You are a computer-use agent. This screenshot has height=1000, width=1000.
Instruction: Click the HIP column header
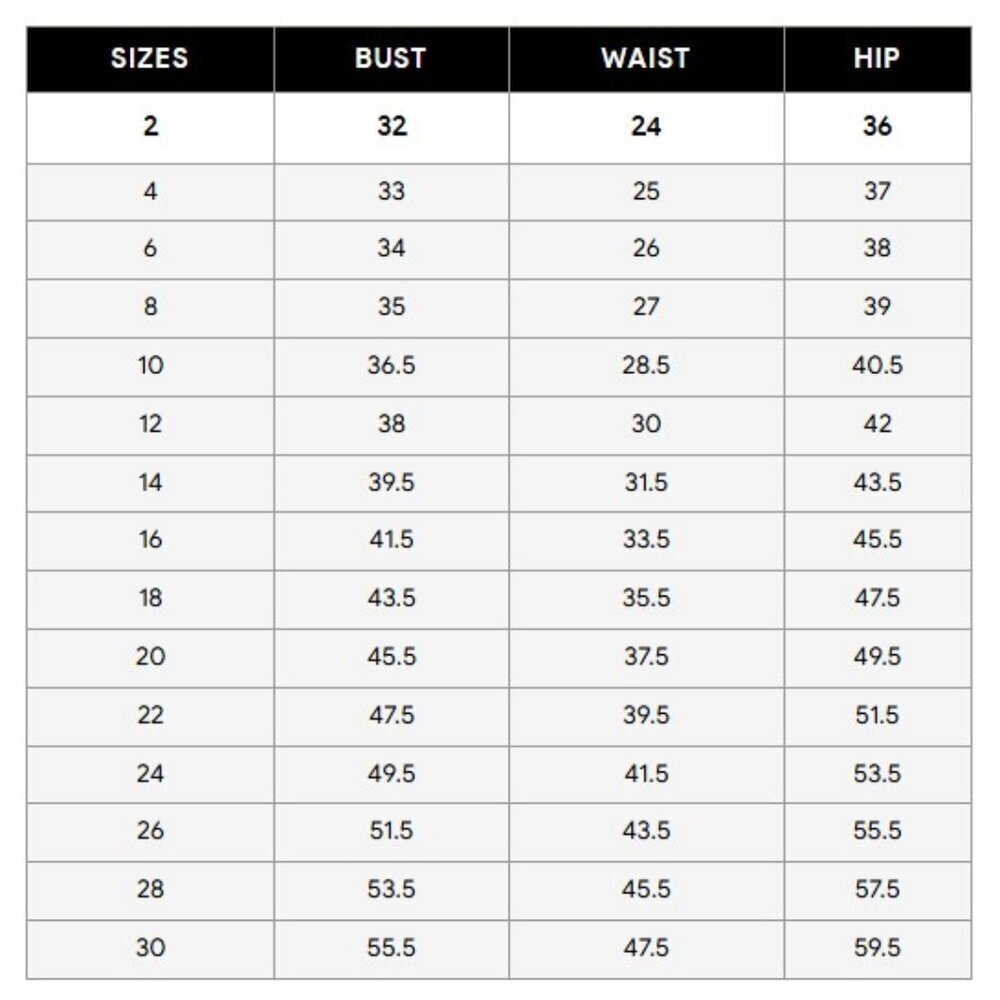pyautogui.click(x=878, y=59)
